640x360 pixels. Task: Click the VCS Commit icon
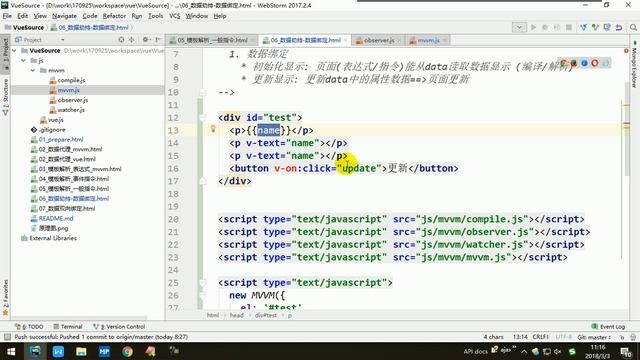tap(595, 27)
